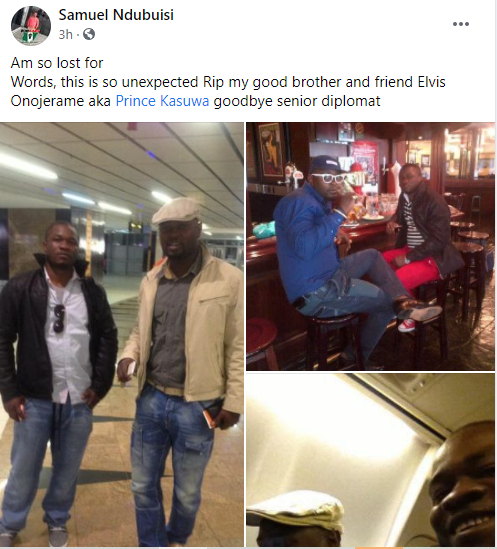Click the post text starting 'Am so lost'
Viewport: 497px width, 549px height.
point(228,82)
